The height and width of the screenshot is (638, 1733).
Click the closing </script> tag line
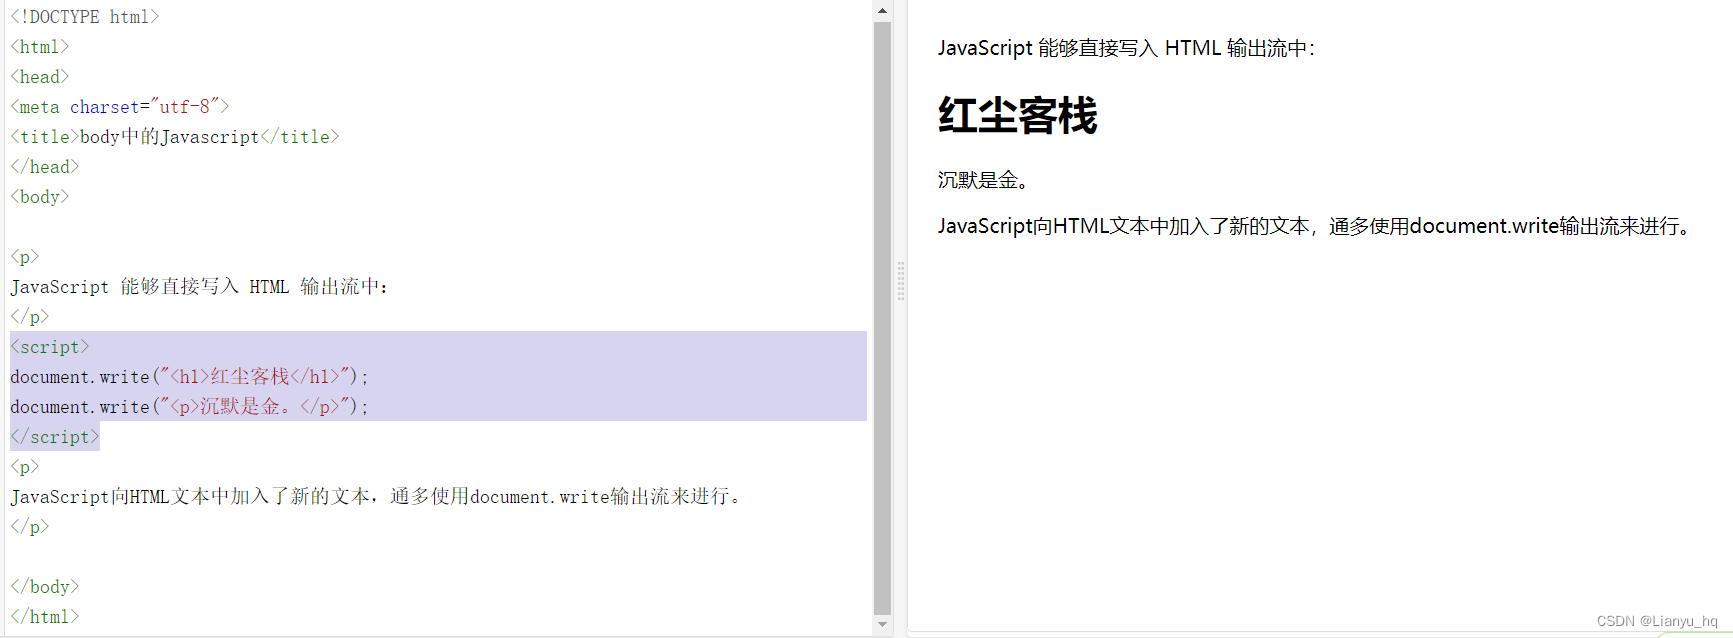(x=55, y=437)
